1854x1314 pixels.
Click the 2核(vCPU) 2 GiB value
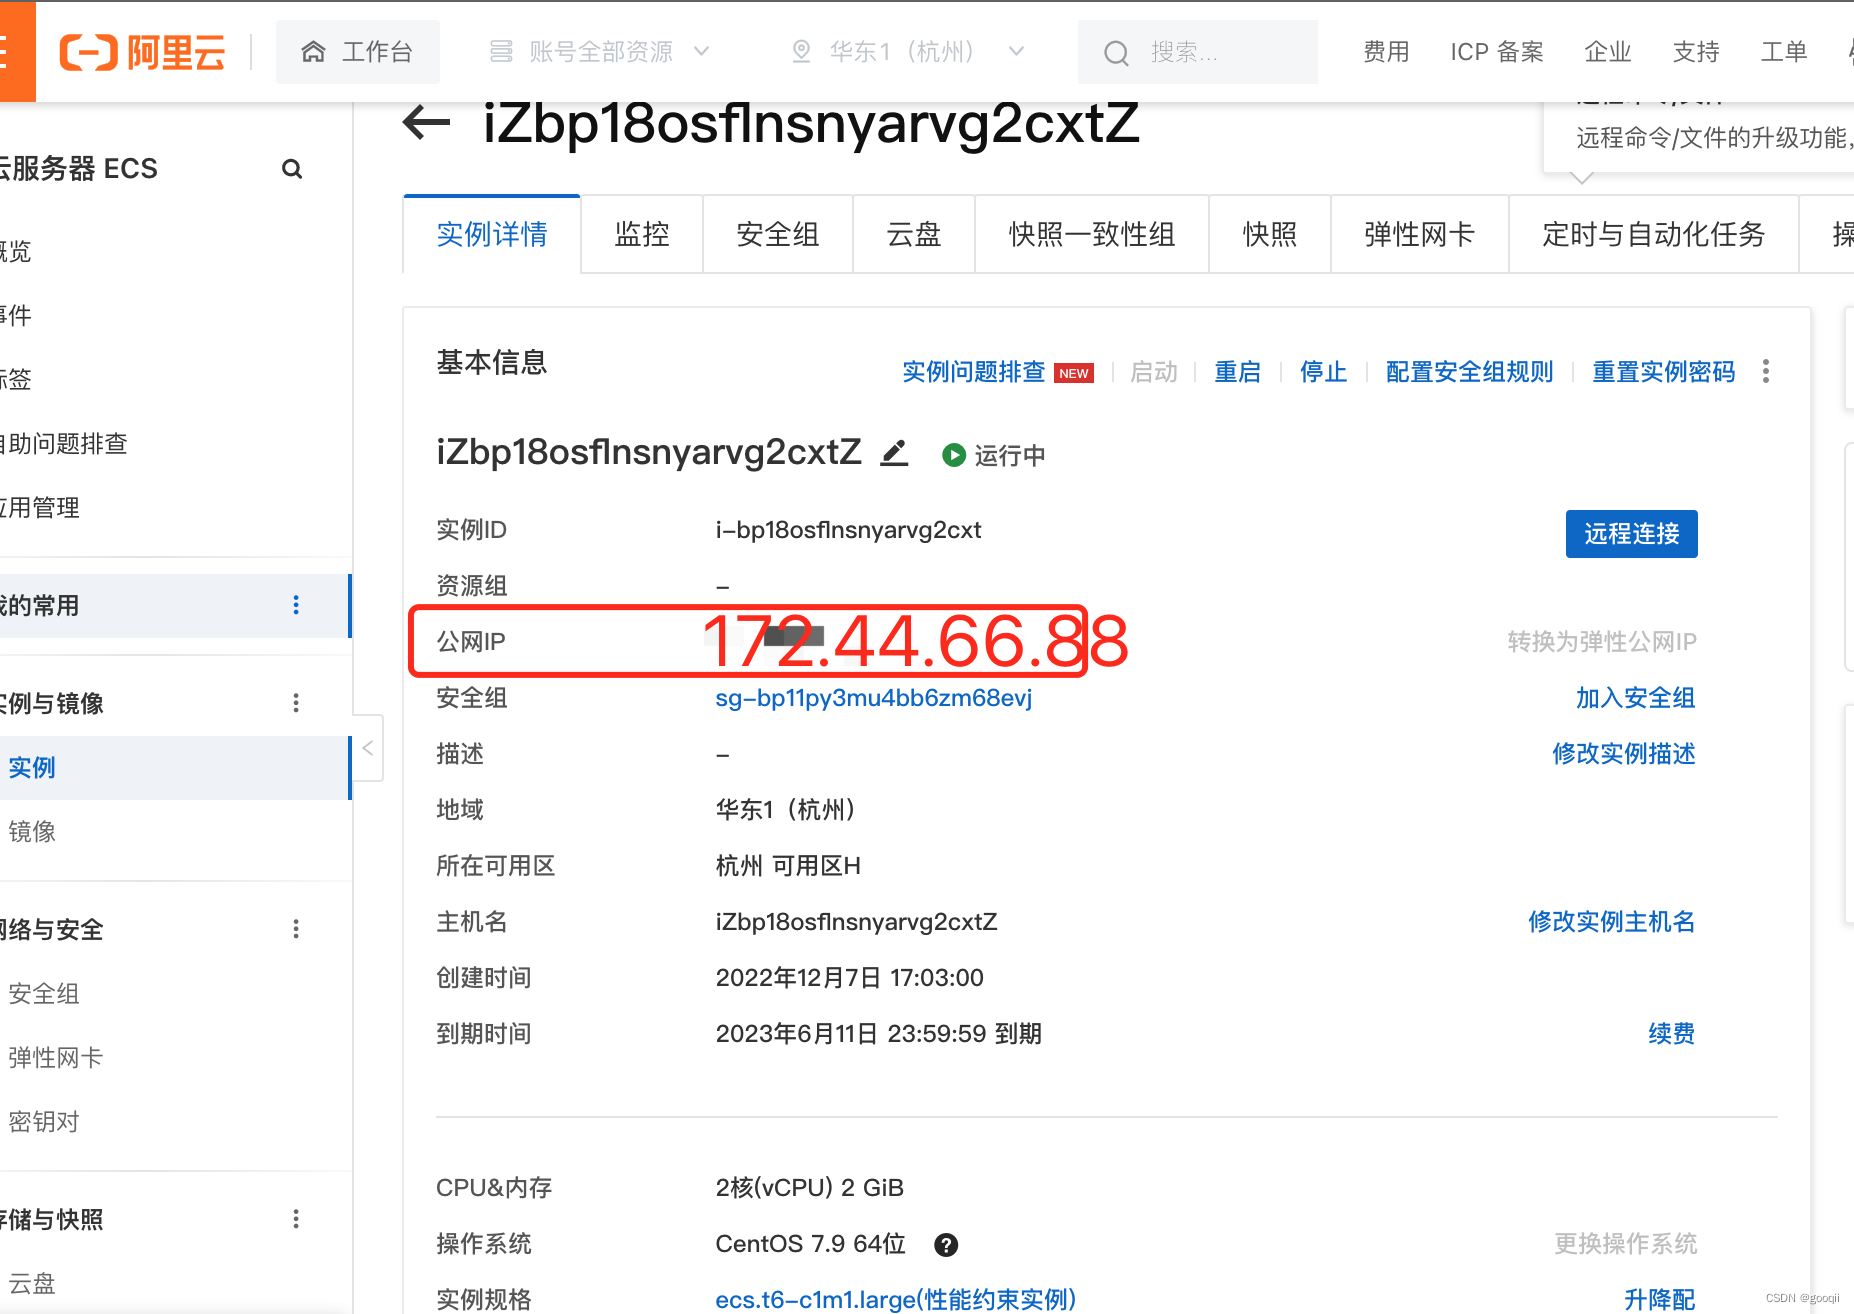[809, 1187]
